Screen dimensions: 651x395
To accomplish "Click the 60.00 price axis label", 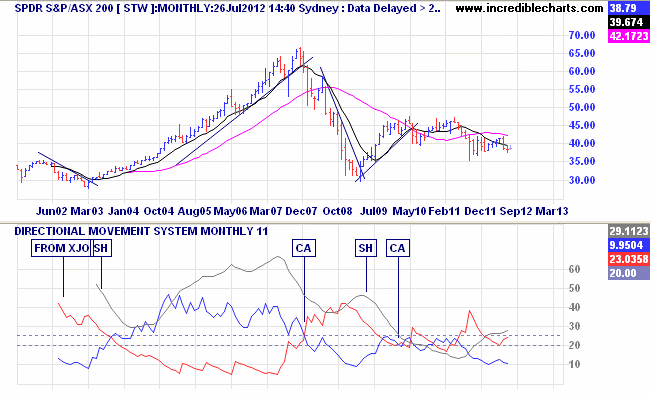I will [x=582, y=71].
